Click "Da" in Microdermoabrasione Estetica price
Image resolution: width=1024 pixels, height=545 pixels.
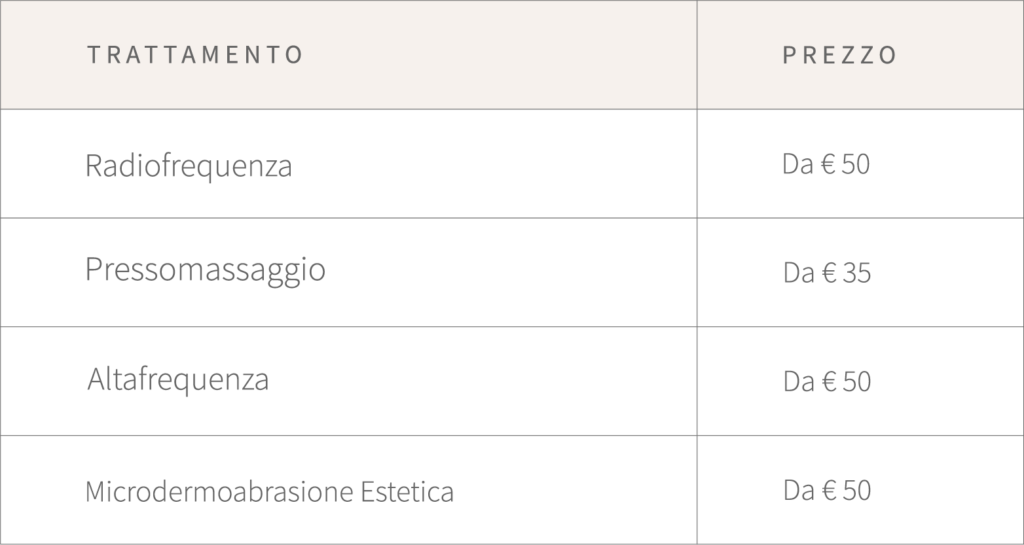pos(798,490)
